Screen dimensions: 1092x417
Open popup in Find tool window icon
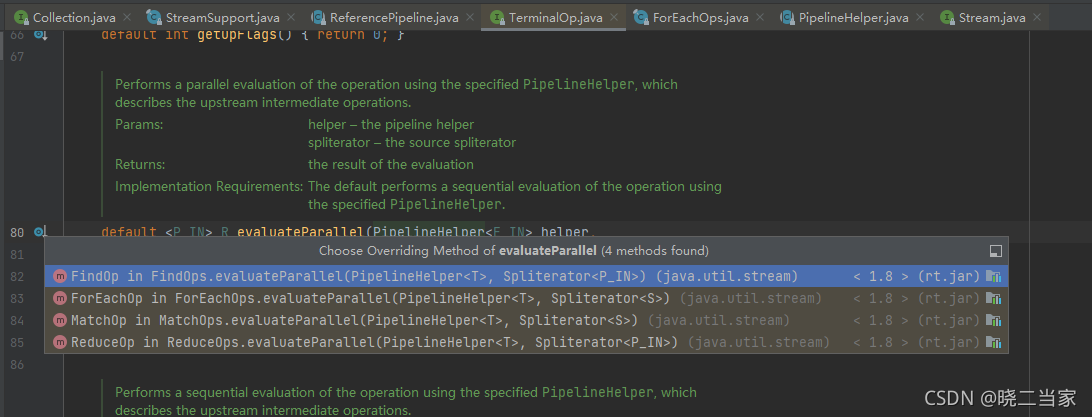[x=995, y=251]
